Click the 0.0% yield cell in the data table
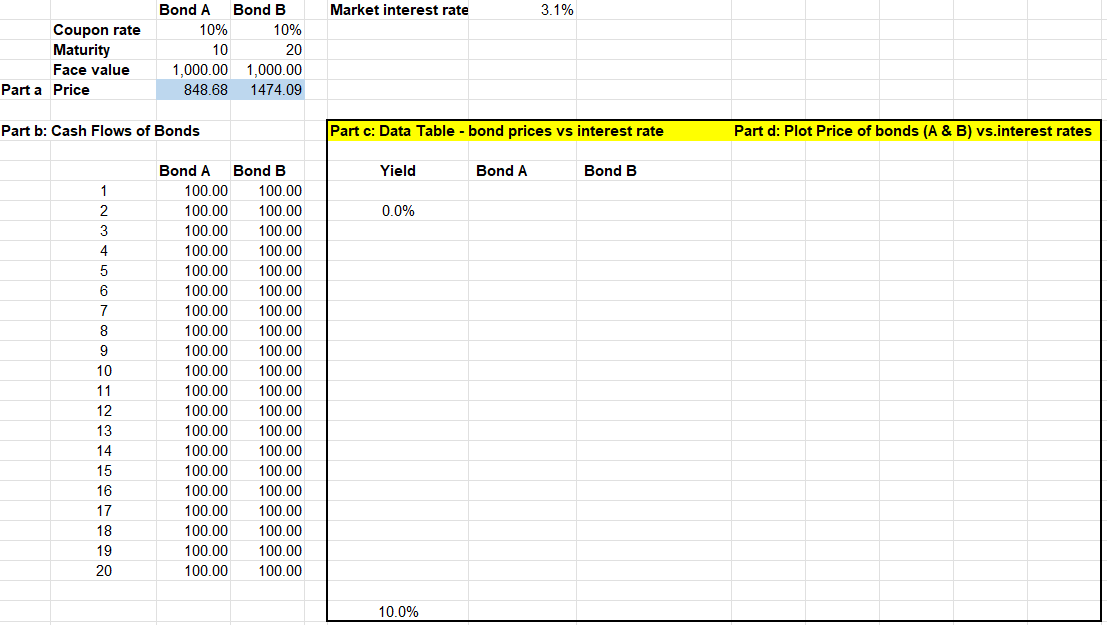This screenshot has height=625, width=1107. 398,211
